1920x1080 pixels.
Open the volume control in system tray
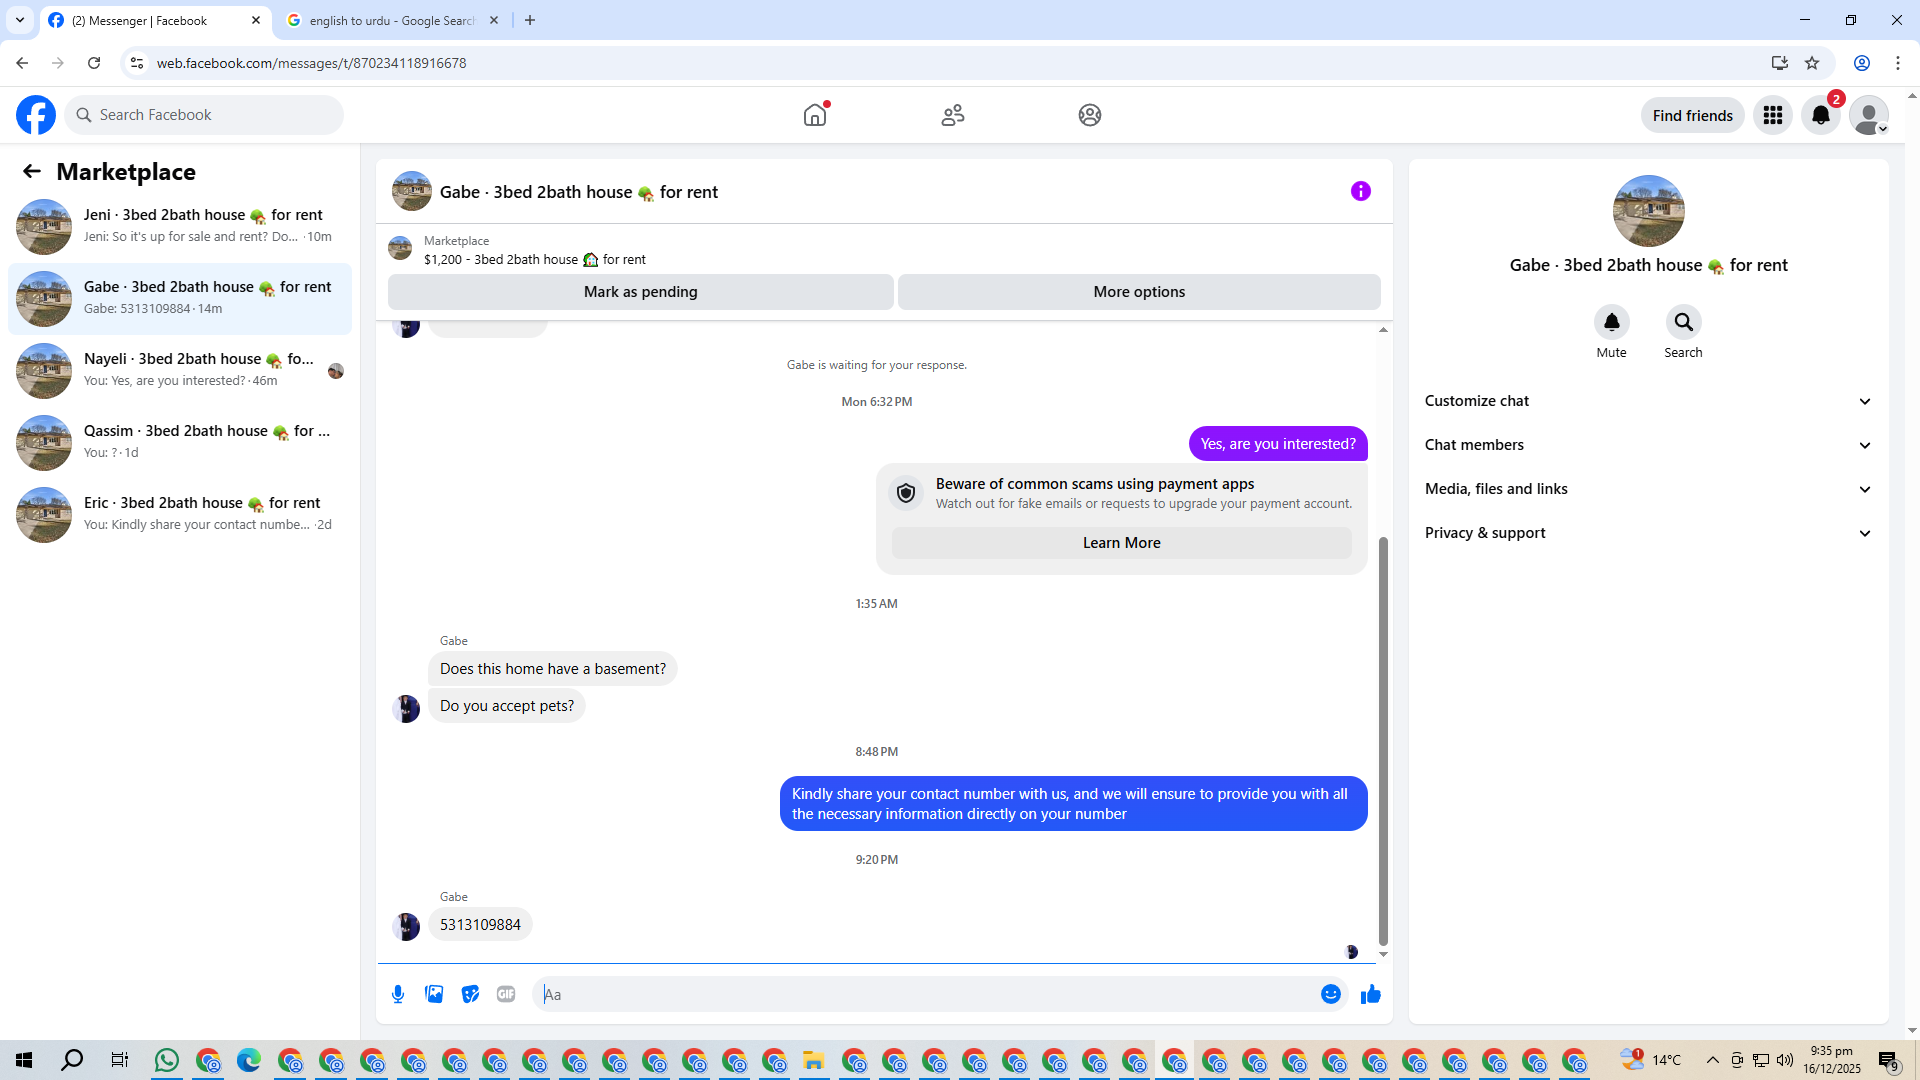click(x=1785, y=1060)
